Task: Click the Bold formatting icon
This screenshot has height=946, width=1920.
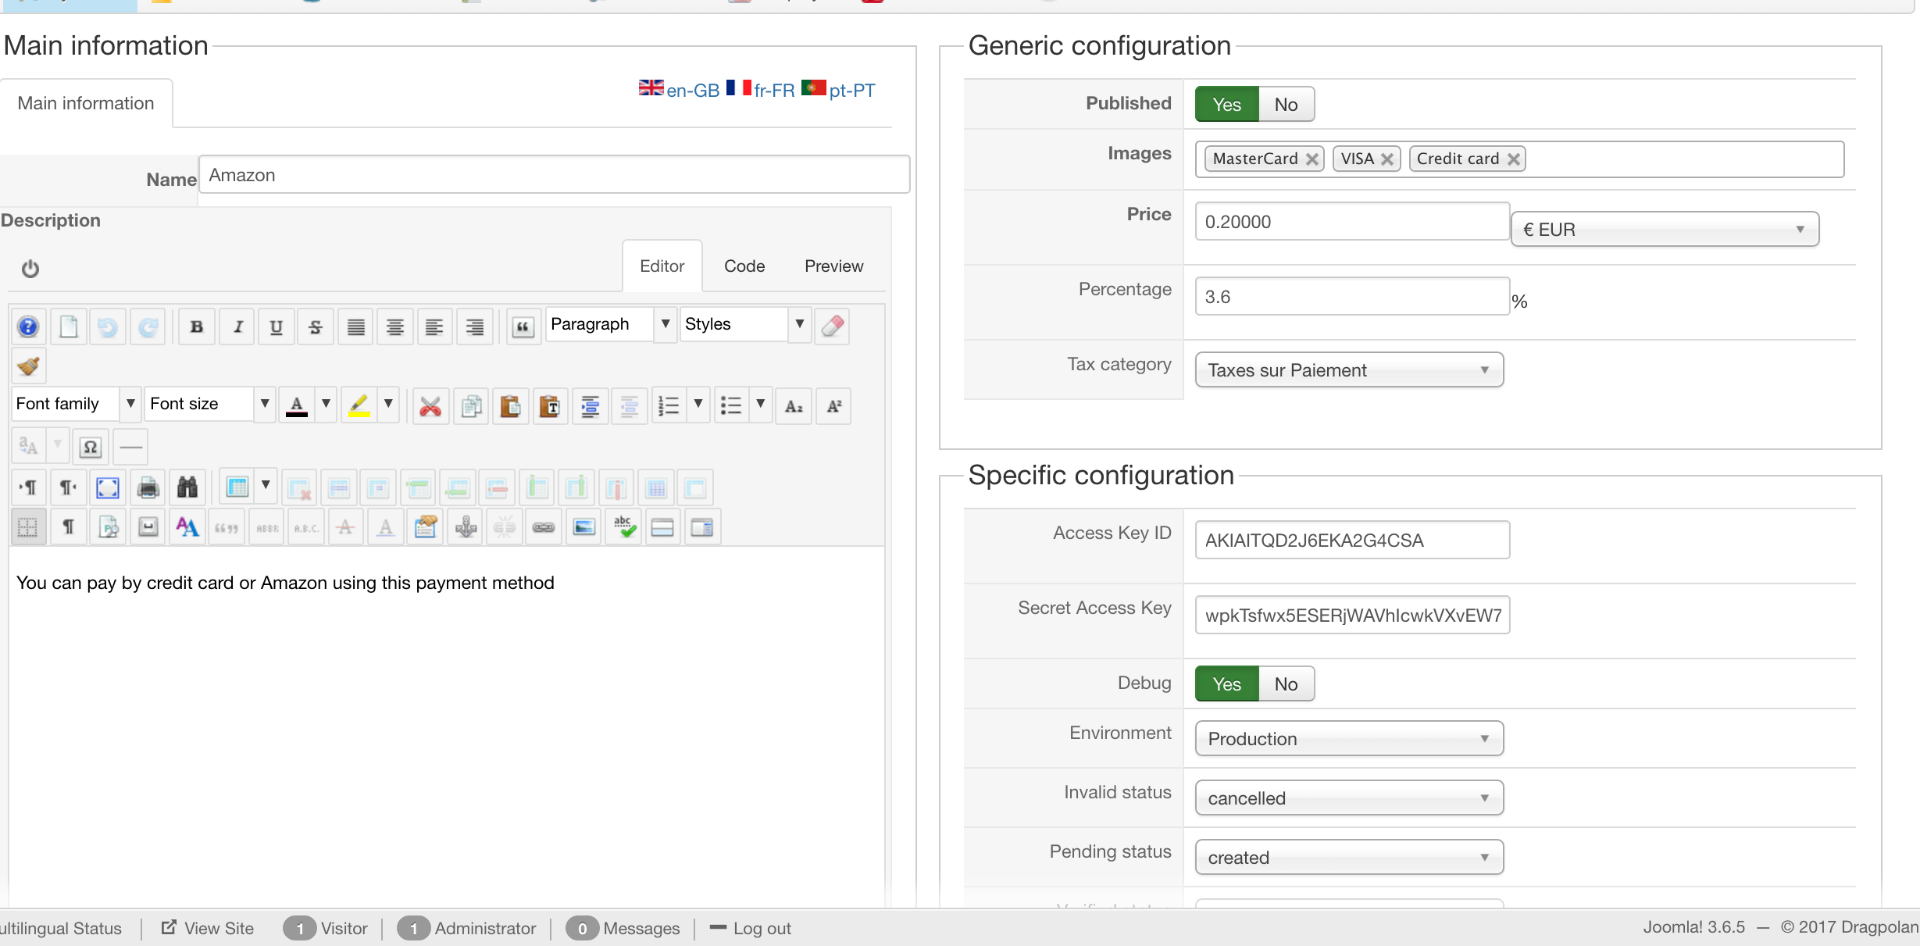Action: pos(197,327)
